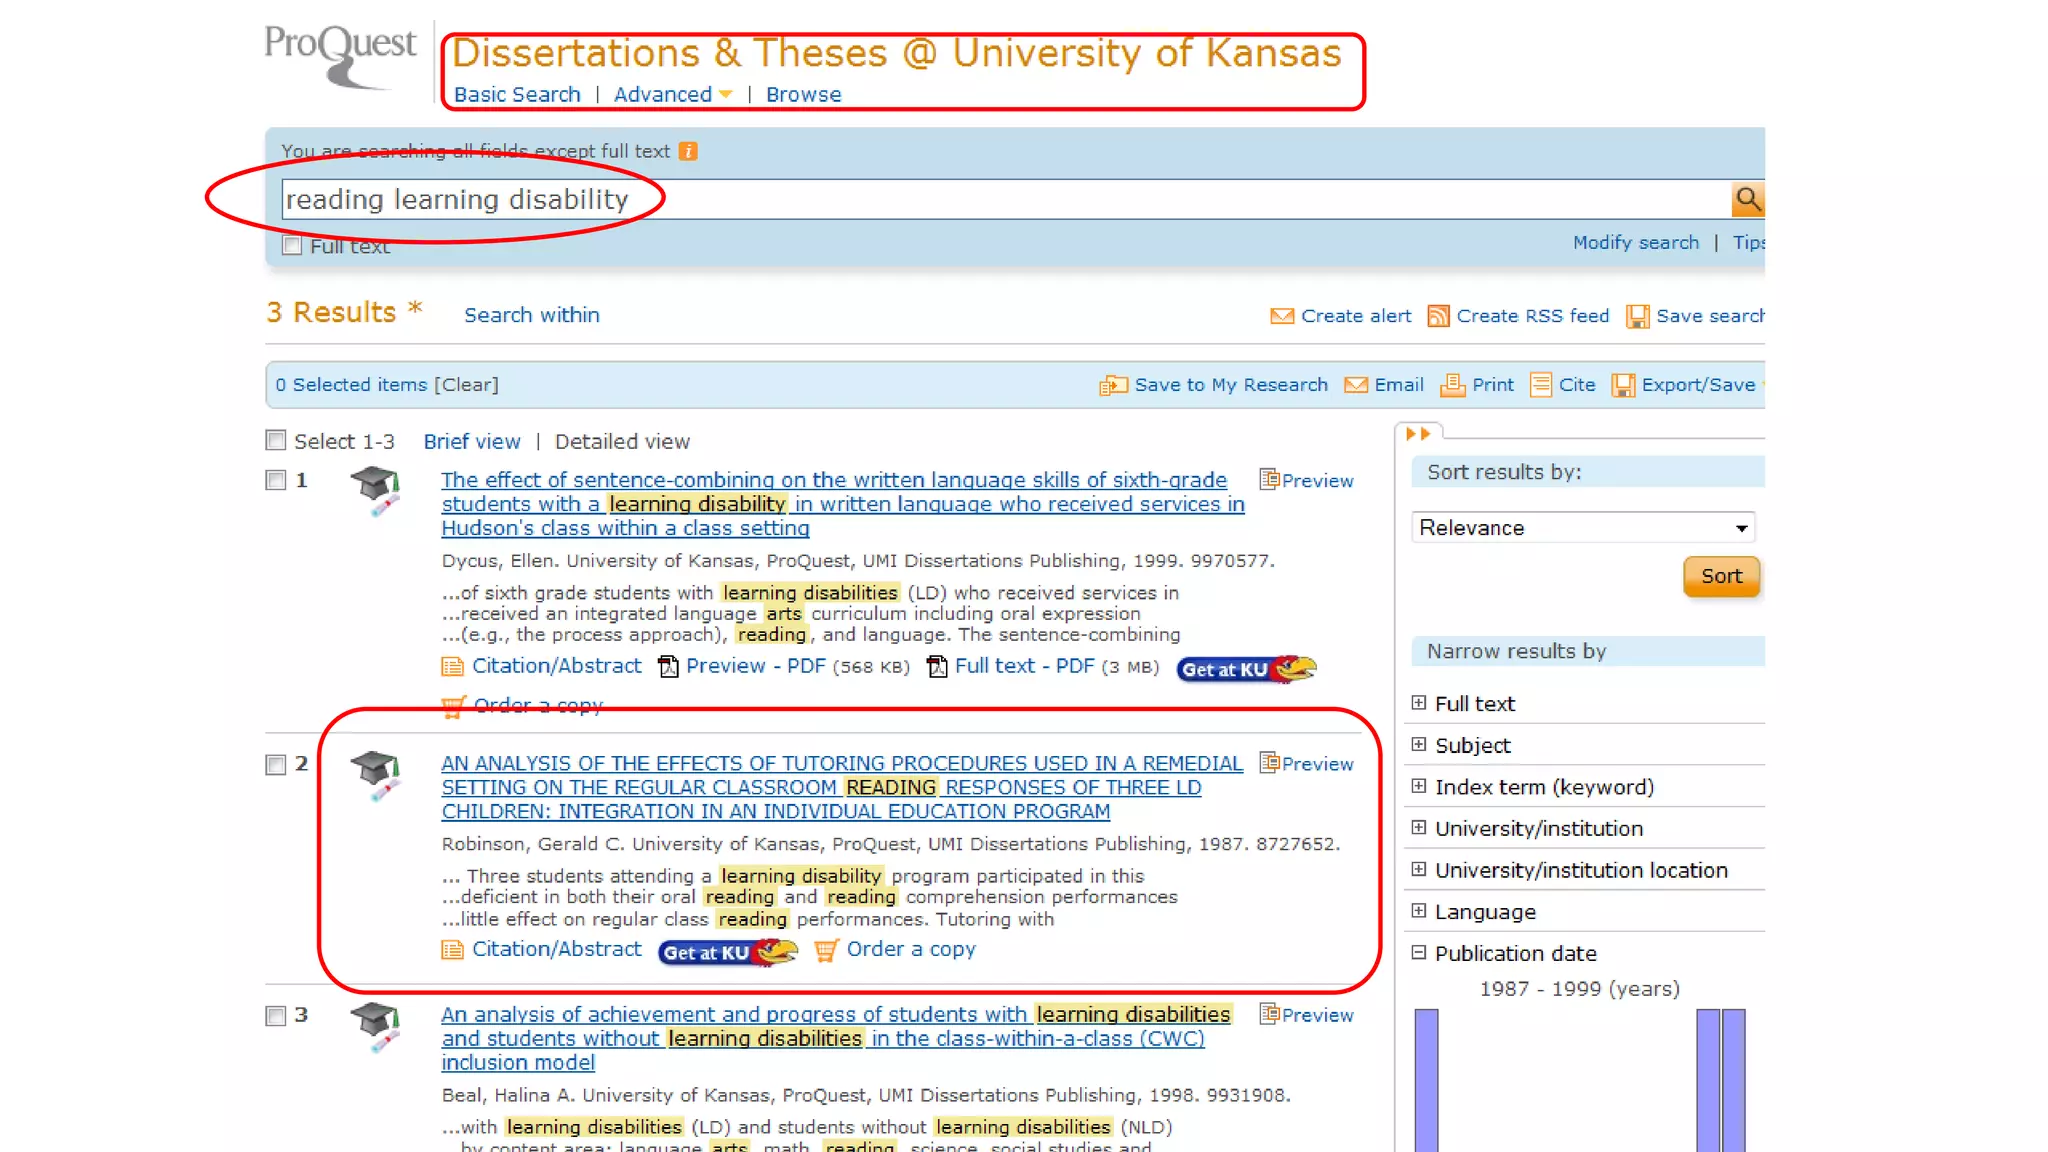
Task: Expand the Subject narrow filter
Action: tap(1418, 744)
